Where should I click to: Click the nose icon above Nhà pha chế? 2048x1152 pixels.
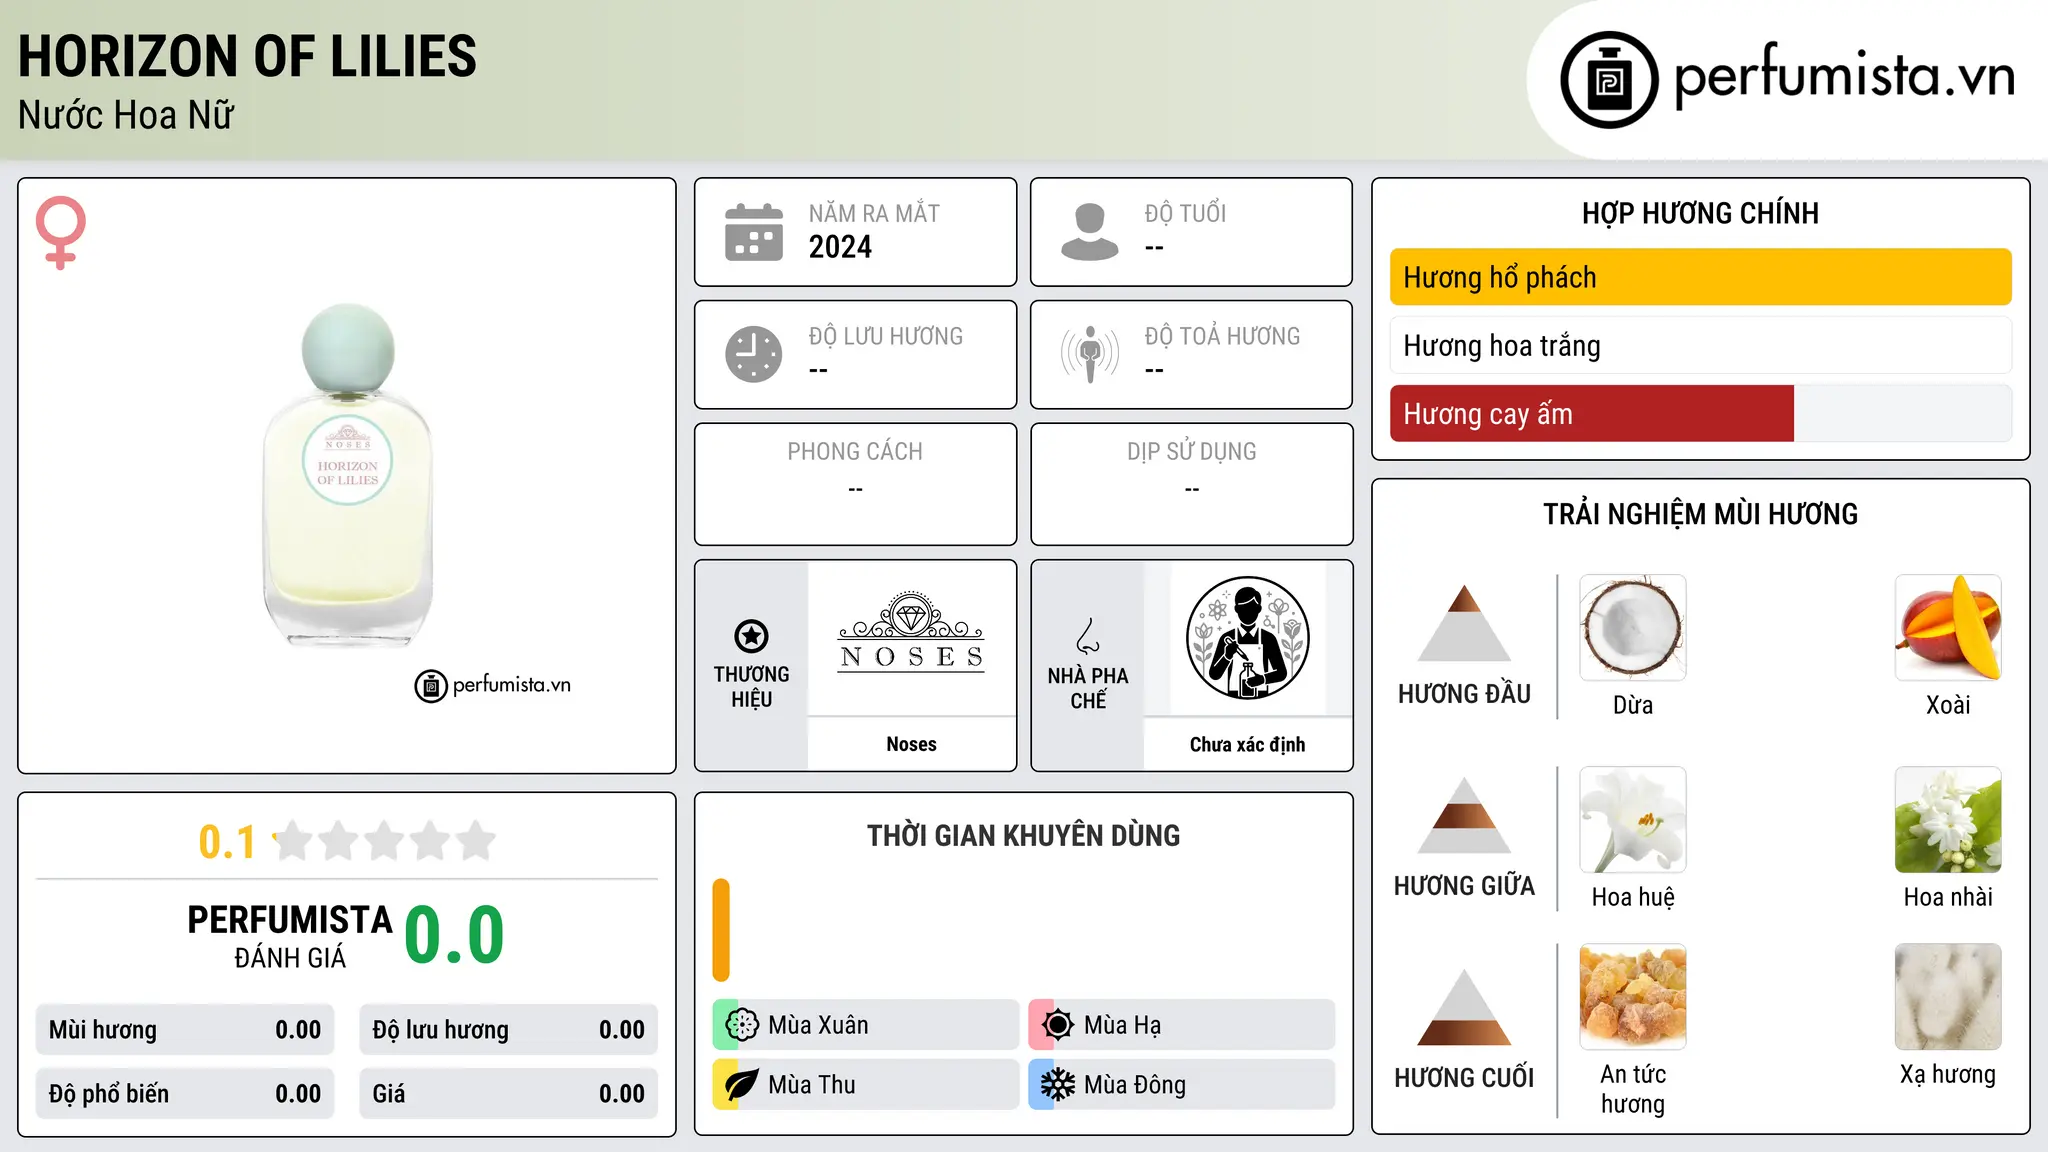coord(1088,636)
